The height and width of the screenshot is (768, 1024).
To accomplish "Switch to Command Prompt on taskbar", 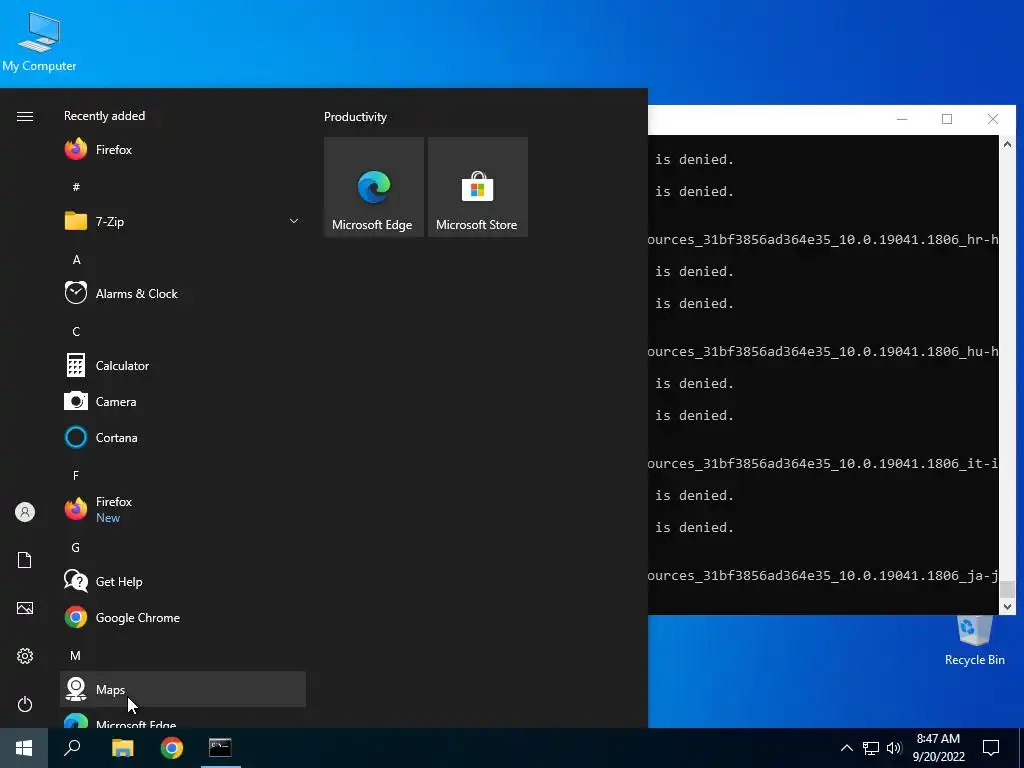I will pyautogui.click(x=220, y=748).
